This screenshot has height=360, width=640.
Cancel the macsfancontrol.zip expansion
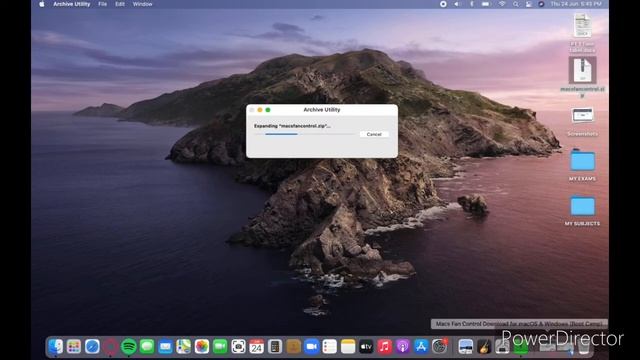click(374, 134)
